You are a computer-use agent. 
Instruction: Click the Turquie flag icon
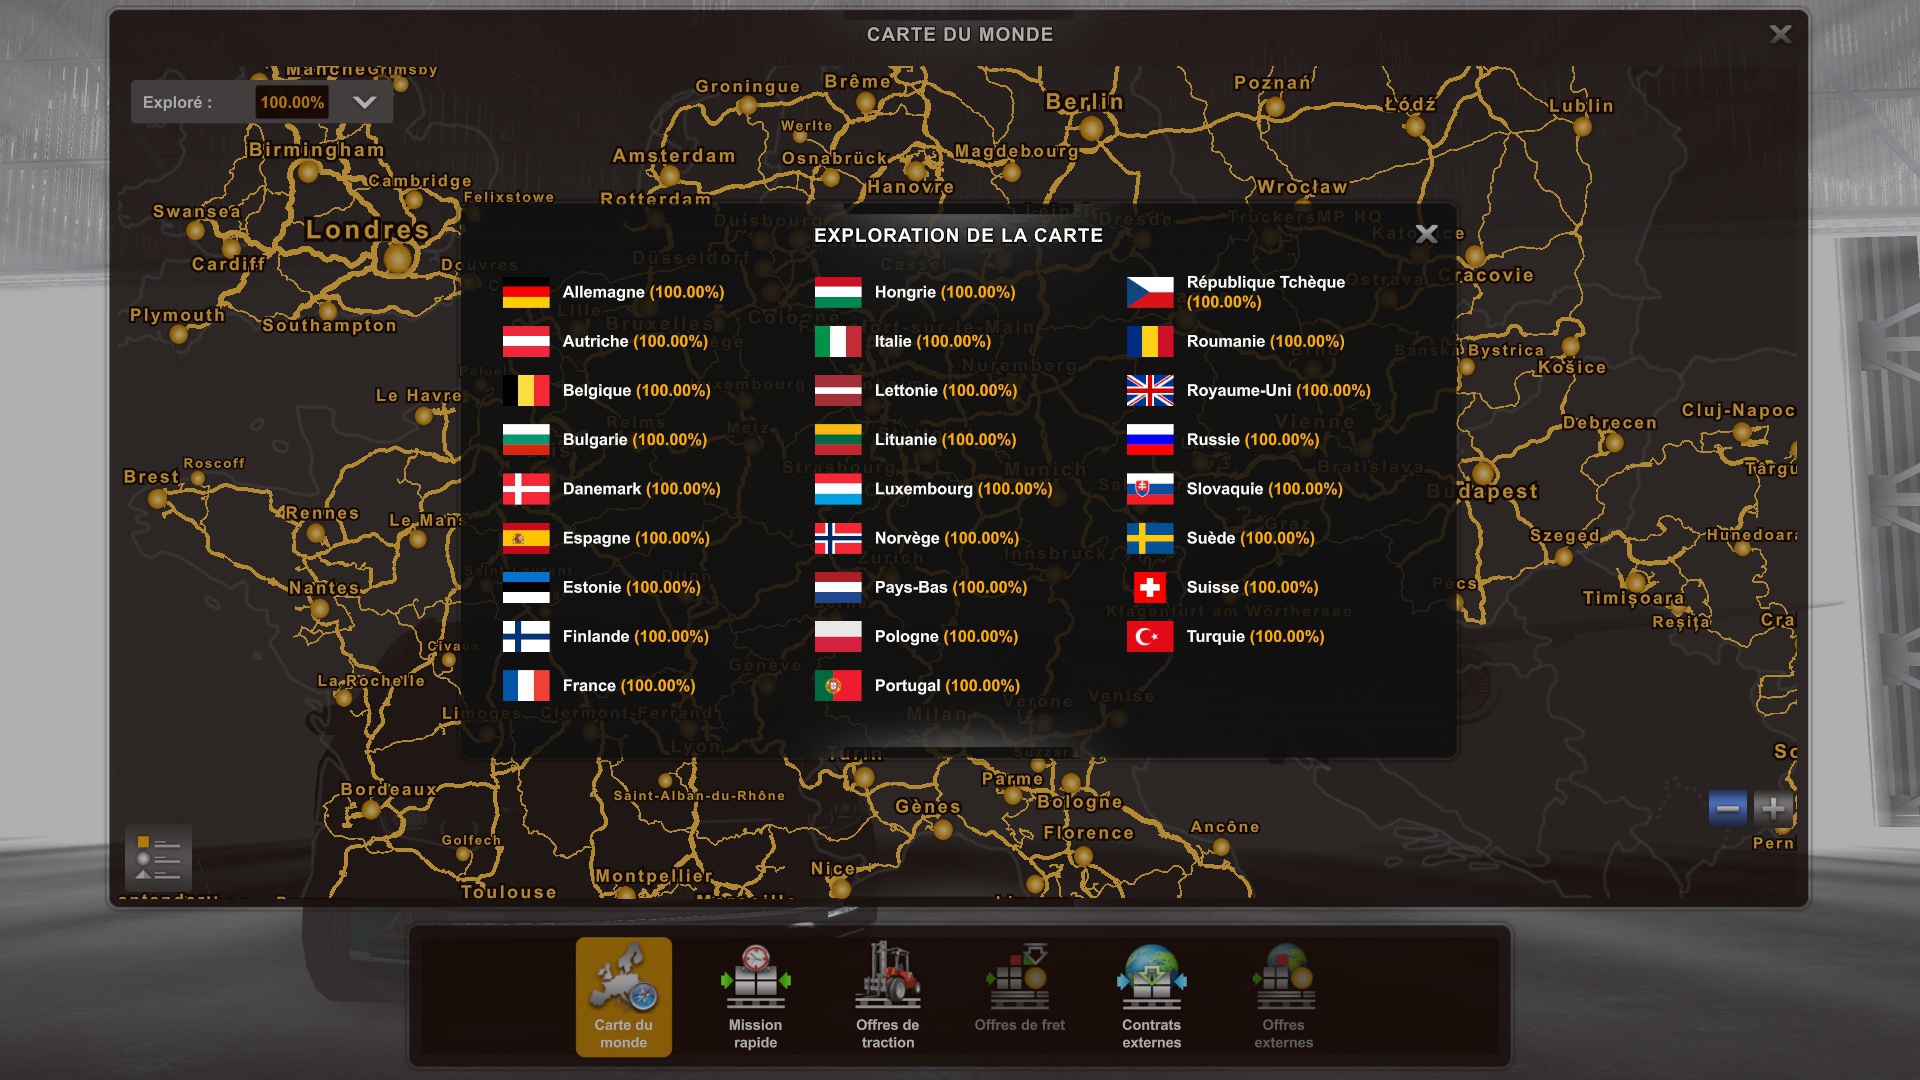tap(1150, 636)
